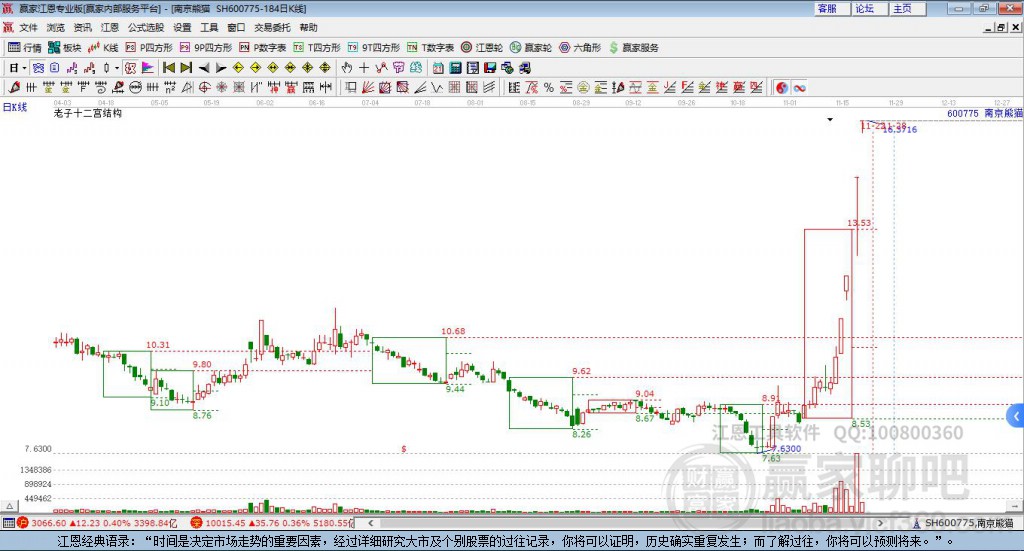Move chart left with black arrow
Viewport: 1024px width, 551px height.
pos(204,68)
